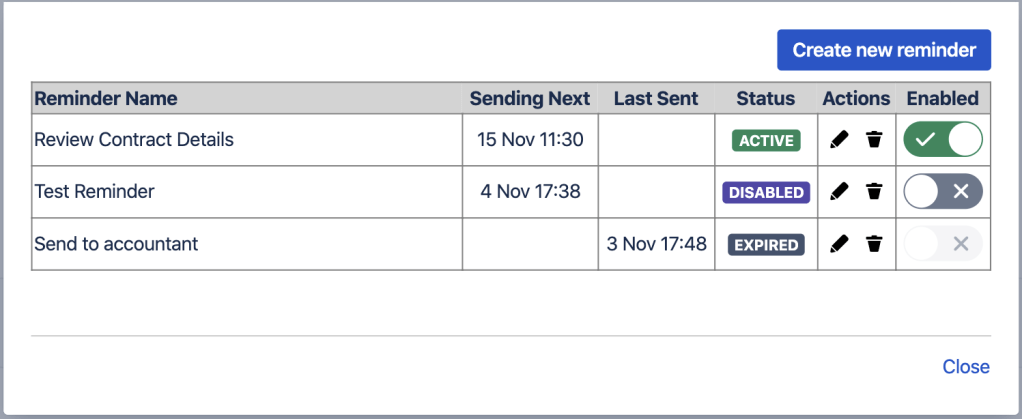Click the Reminder Name column header
This screenshot has width=1022, height=419.
click(105, 98)
